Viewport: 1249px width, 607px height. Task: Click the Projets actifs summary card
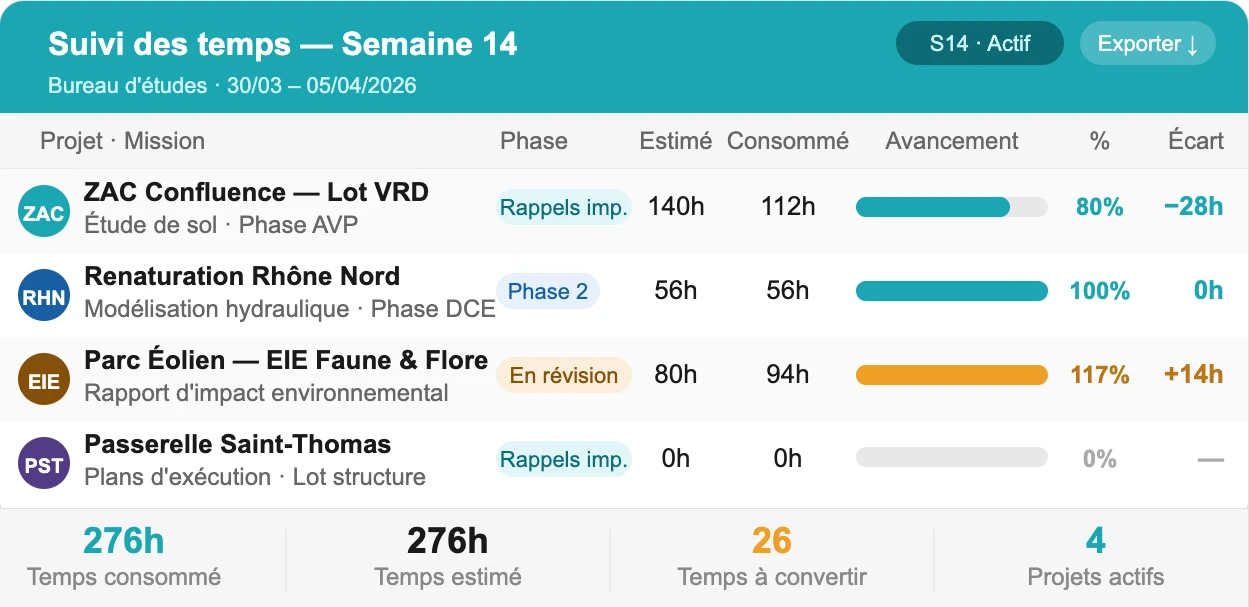click(1095, 557)
